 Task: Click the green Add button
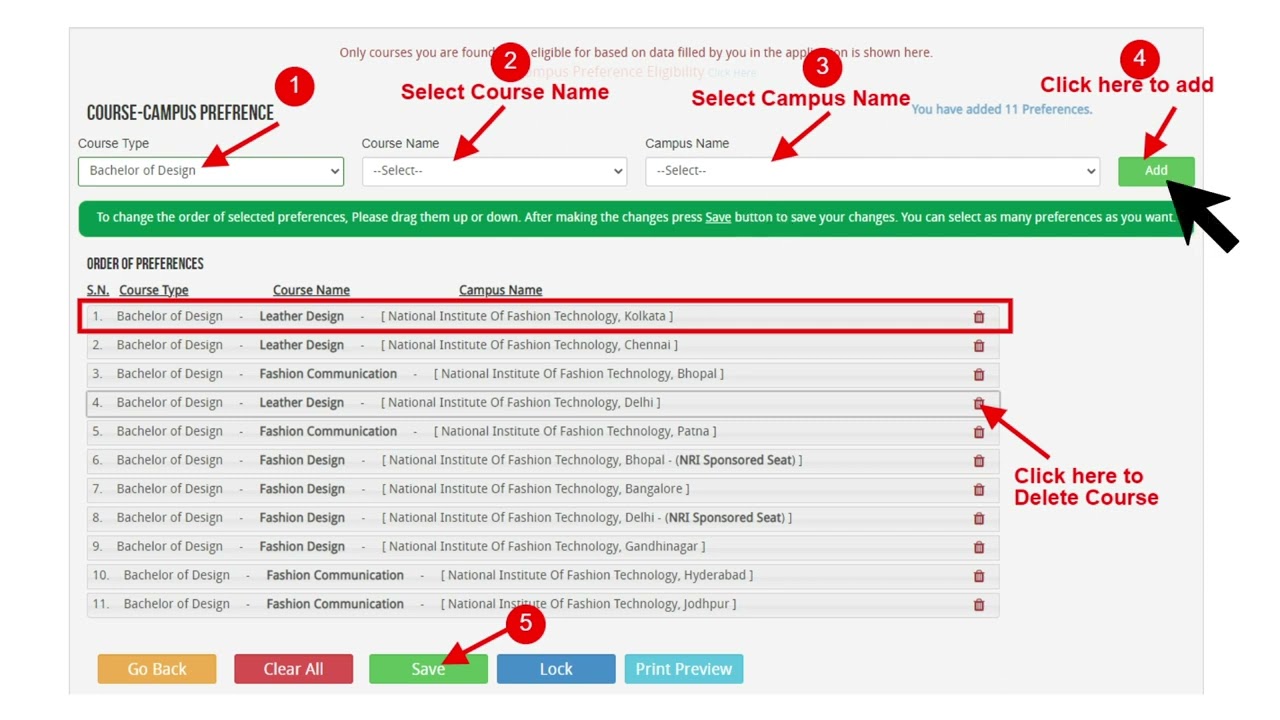point(1156,171)
